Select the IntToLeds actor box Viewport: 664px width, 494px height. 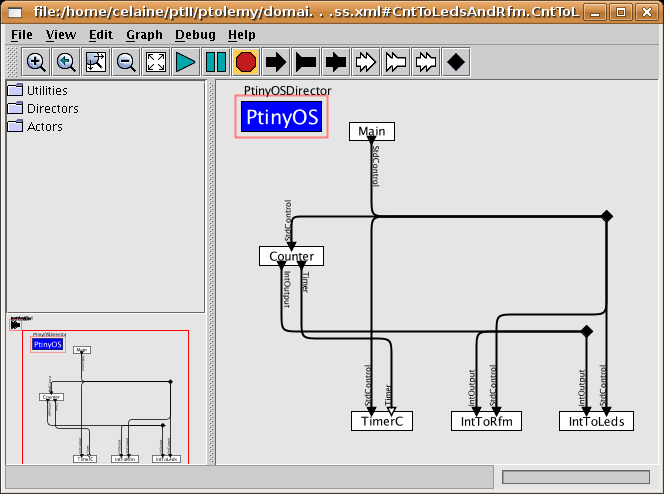coord(596,421)
